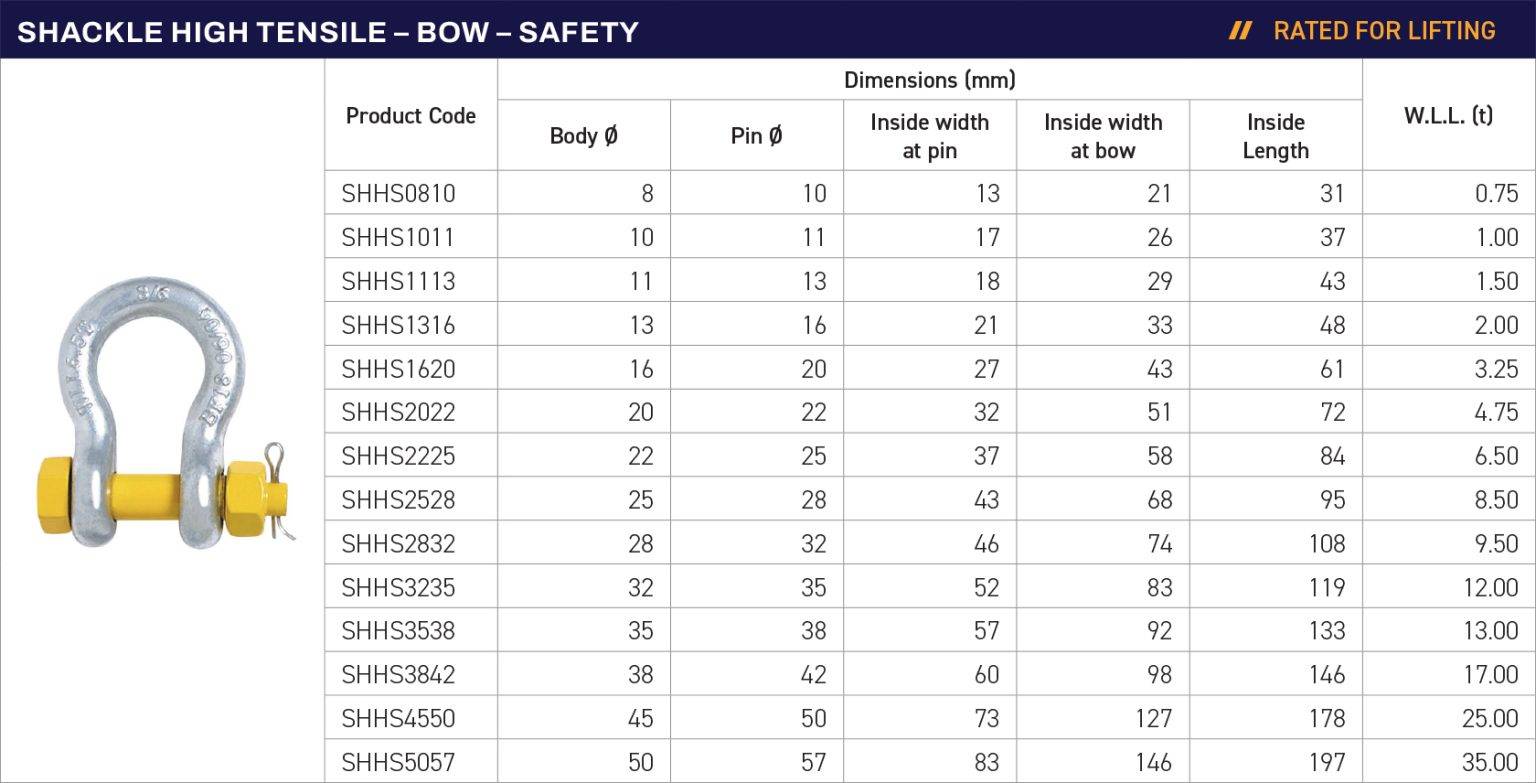Select the "Pin Ø" column header

pos(756,136)
